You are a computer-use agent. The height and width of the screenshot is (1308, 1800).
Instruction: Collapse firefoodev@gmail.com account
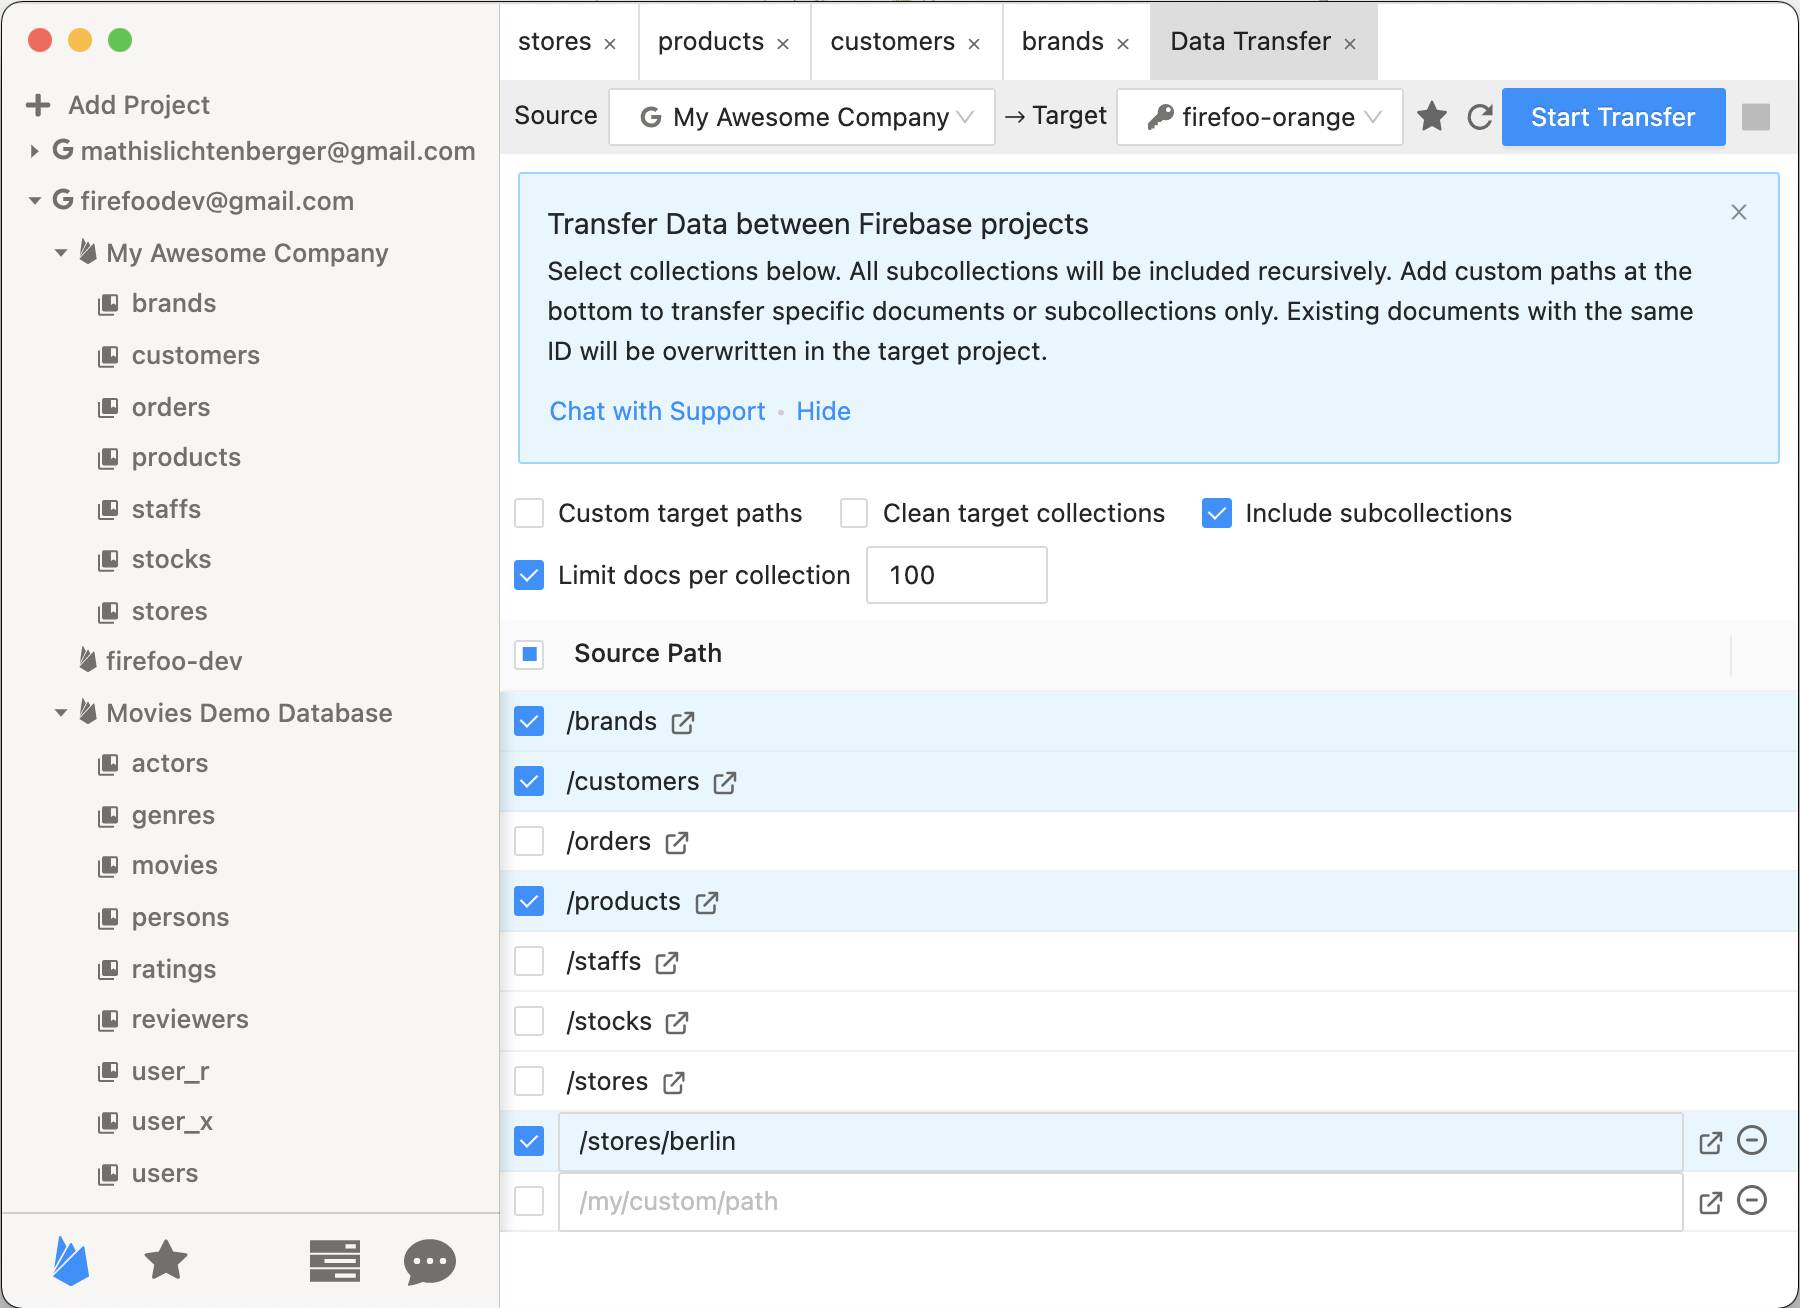tap(34, 201)
